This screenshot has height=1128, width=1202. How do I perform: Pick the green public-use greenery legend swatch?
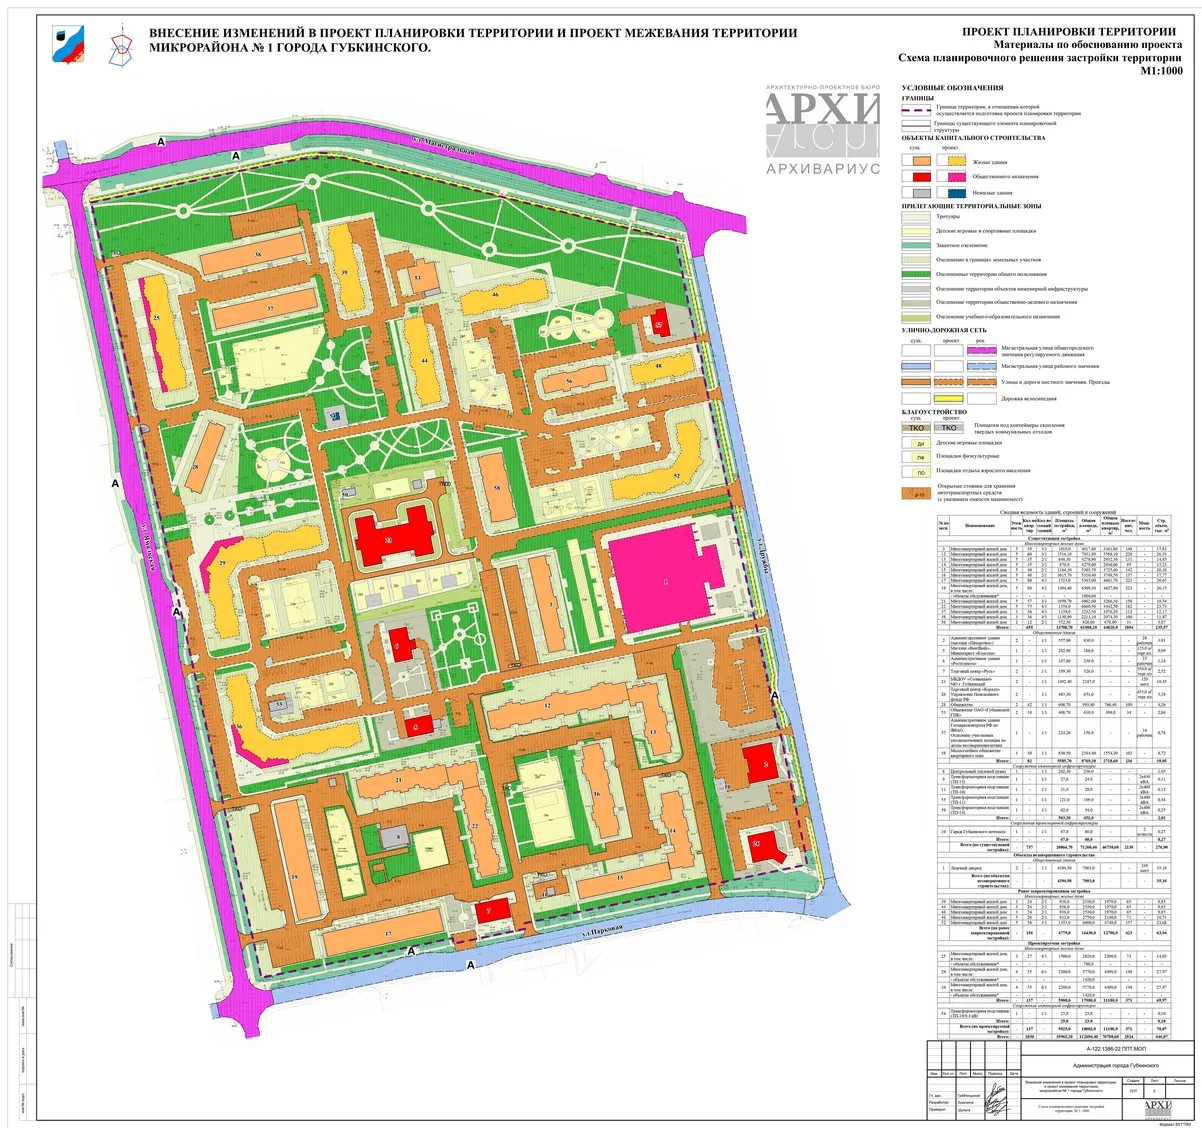(917, 273)
